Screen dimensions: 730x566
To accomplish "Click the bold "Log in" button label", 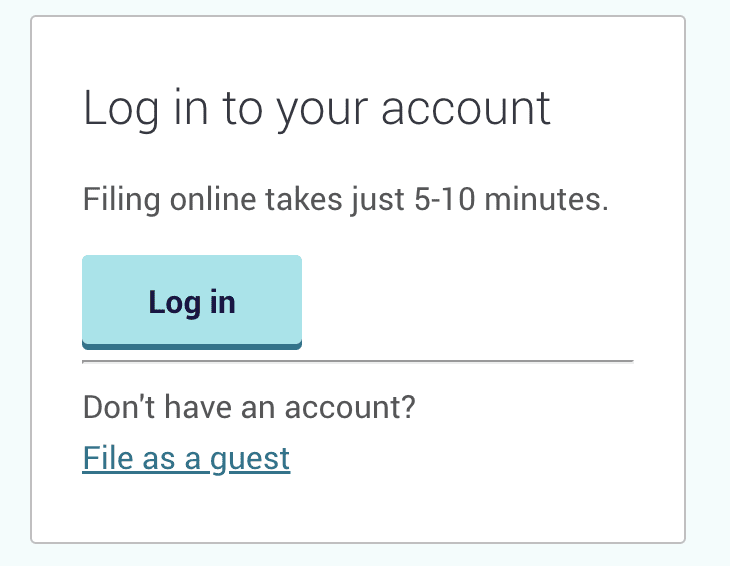I will point(192,301).
